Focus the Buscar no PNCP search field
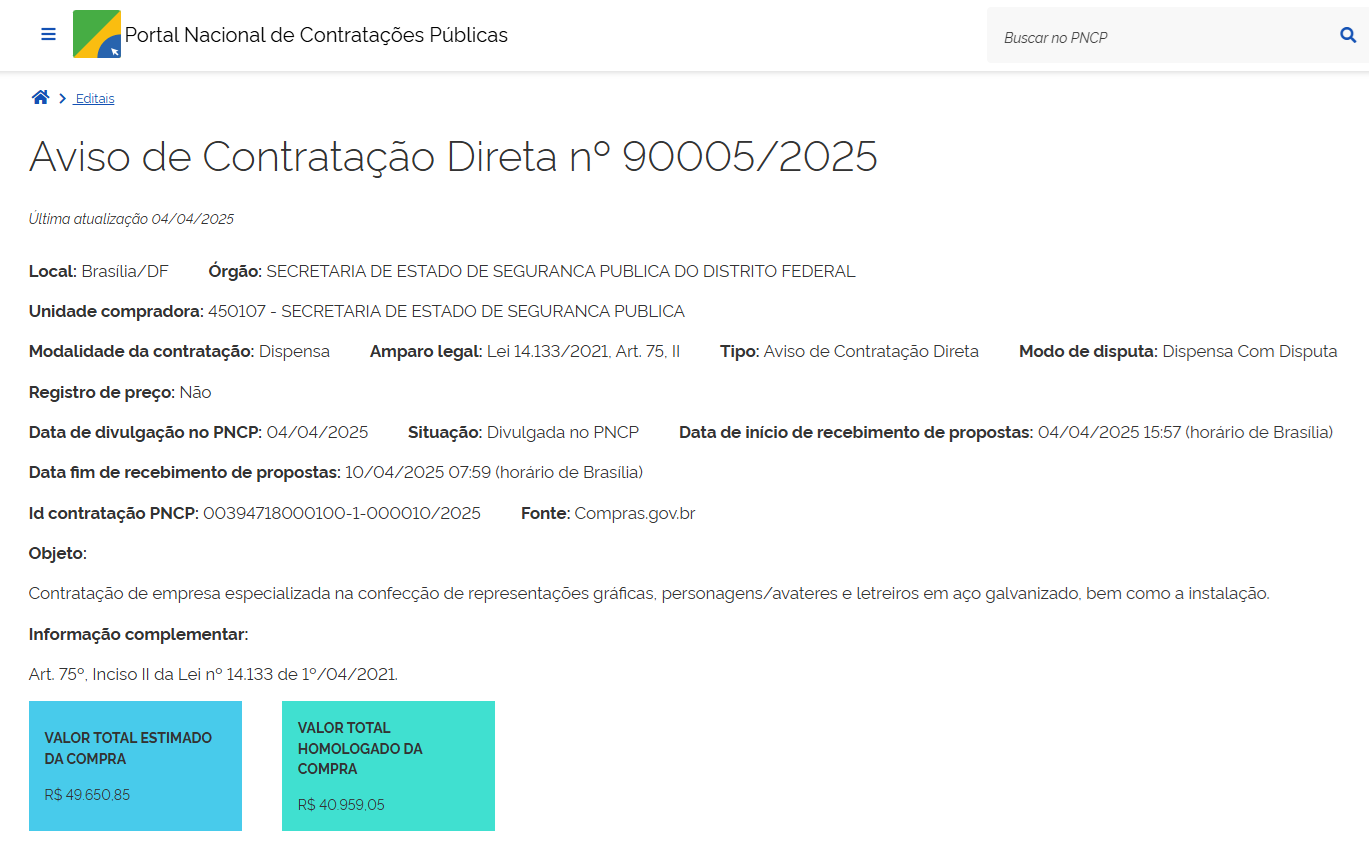1369x853 pixels. pyautogui.click(x=1160, y=37)
